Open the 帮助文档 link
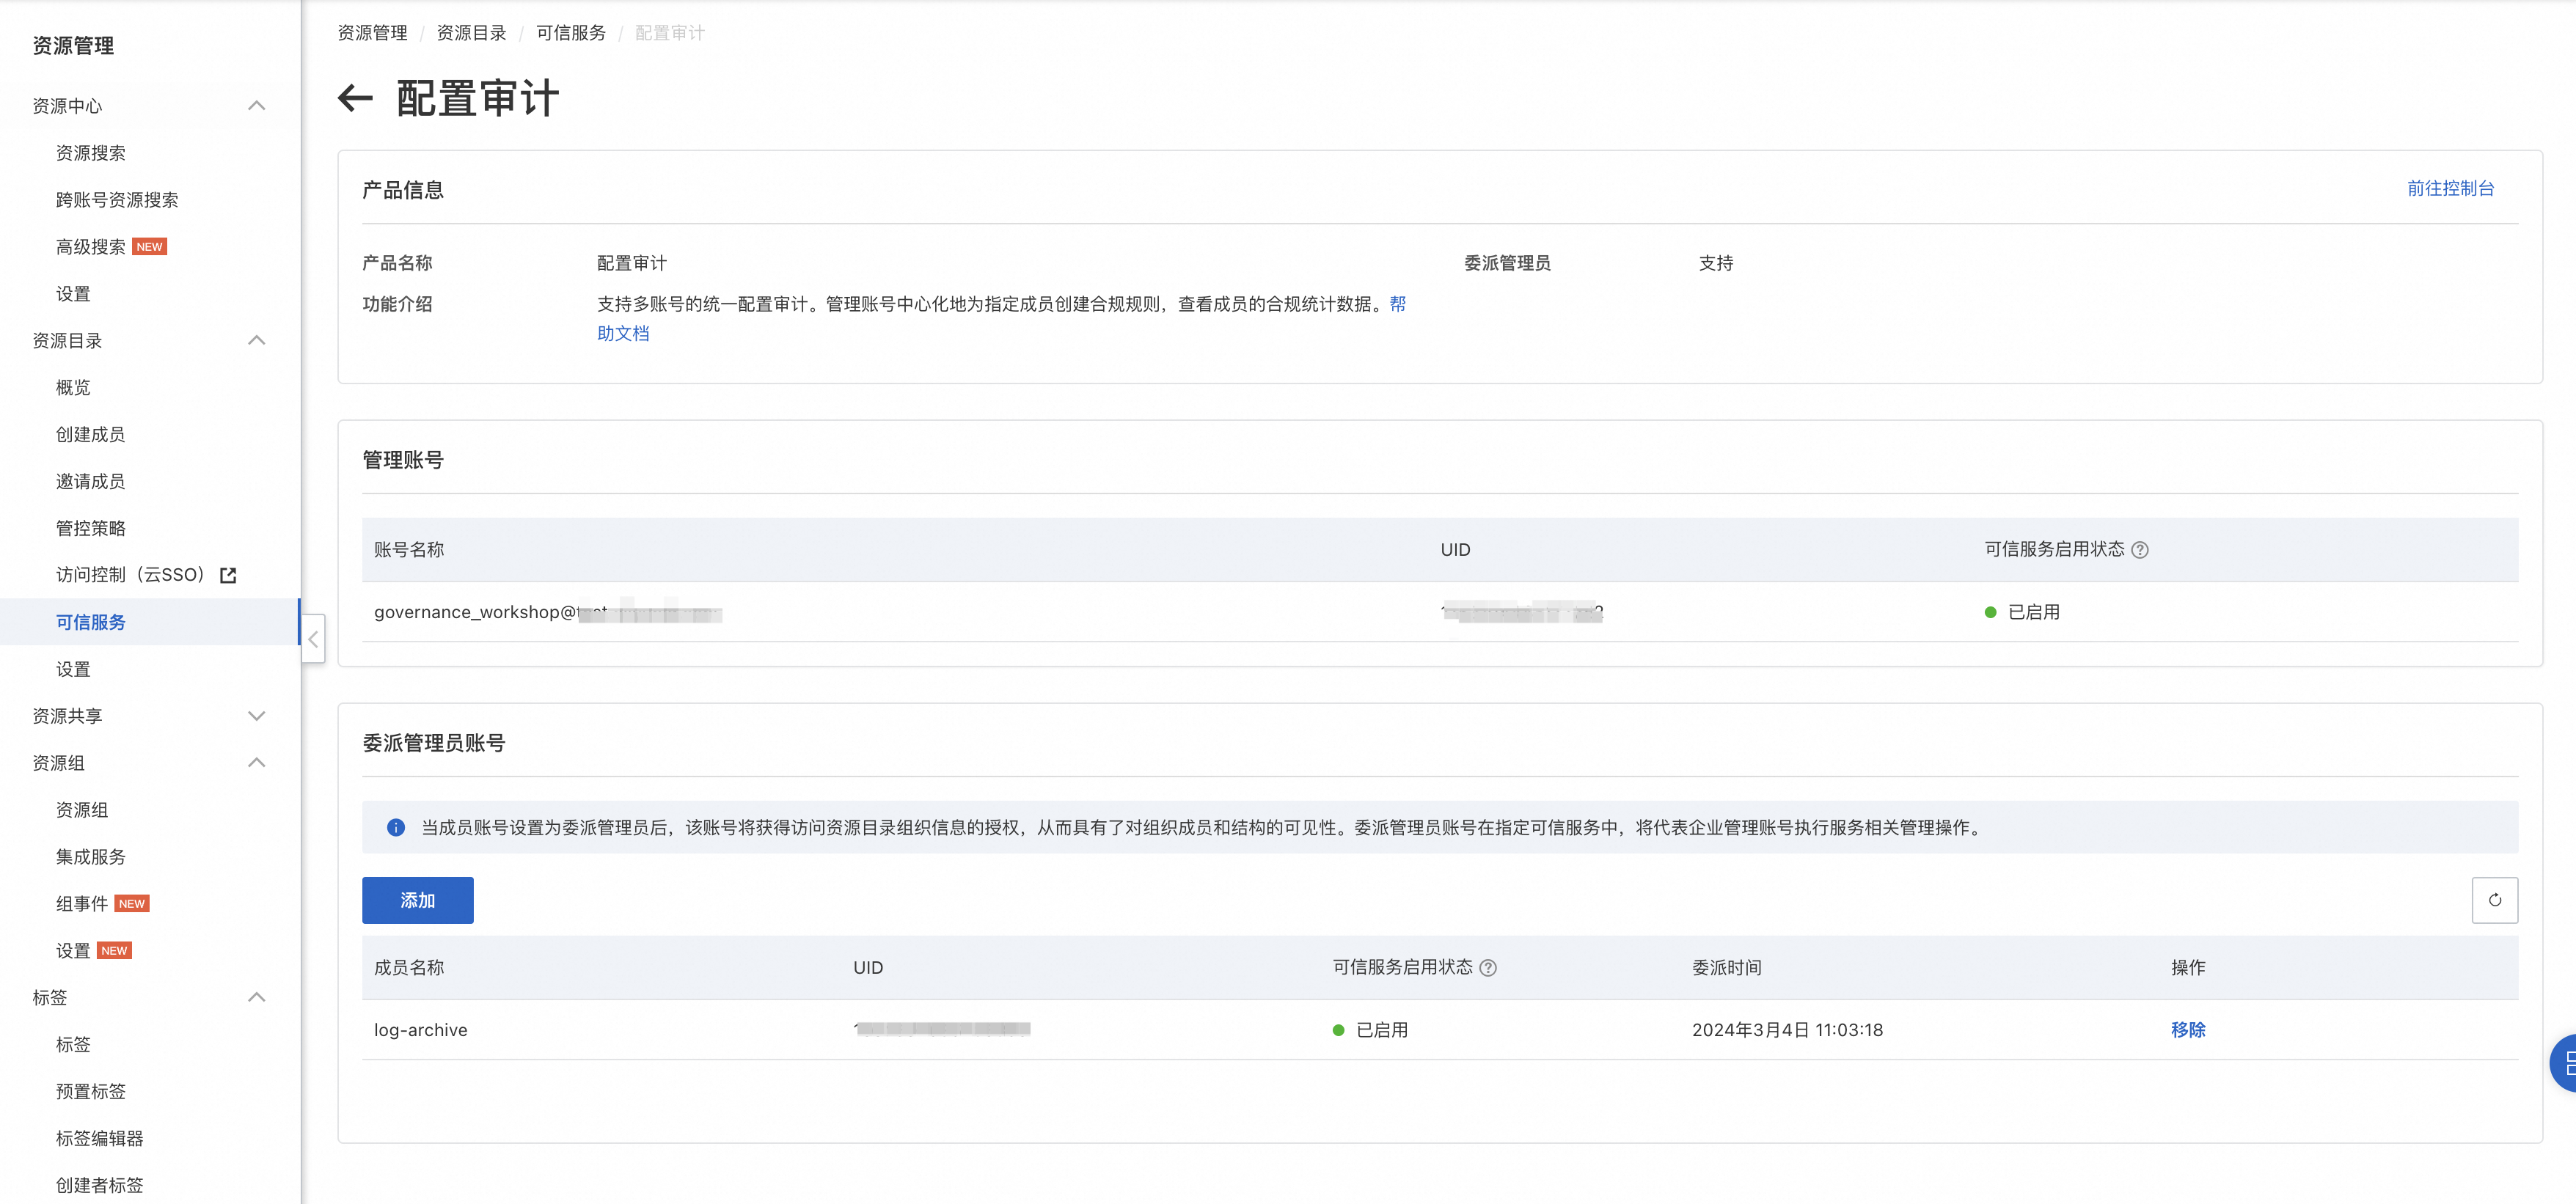Screen dimensions: 2576x1204 [x=623, y=333]
